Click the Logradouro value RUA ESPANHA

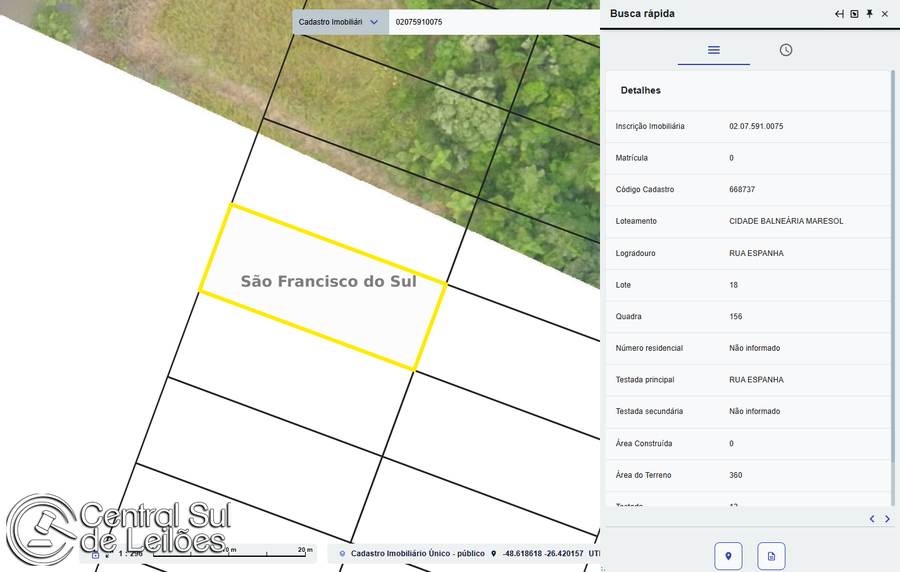(757, 253)
